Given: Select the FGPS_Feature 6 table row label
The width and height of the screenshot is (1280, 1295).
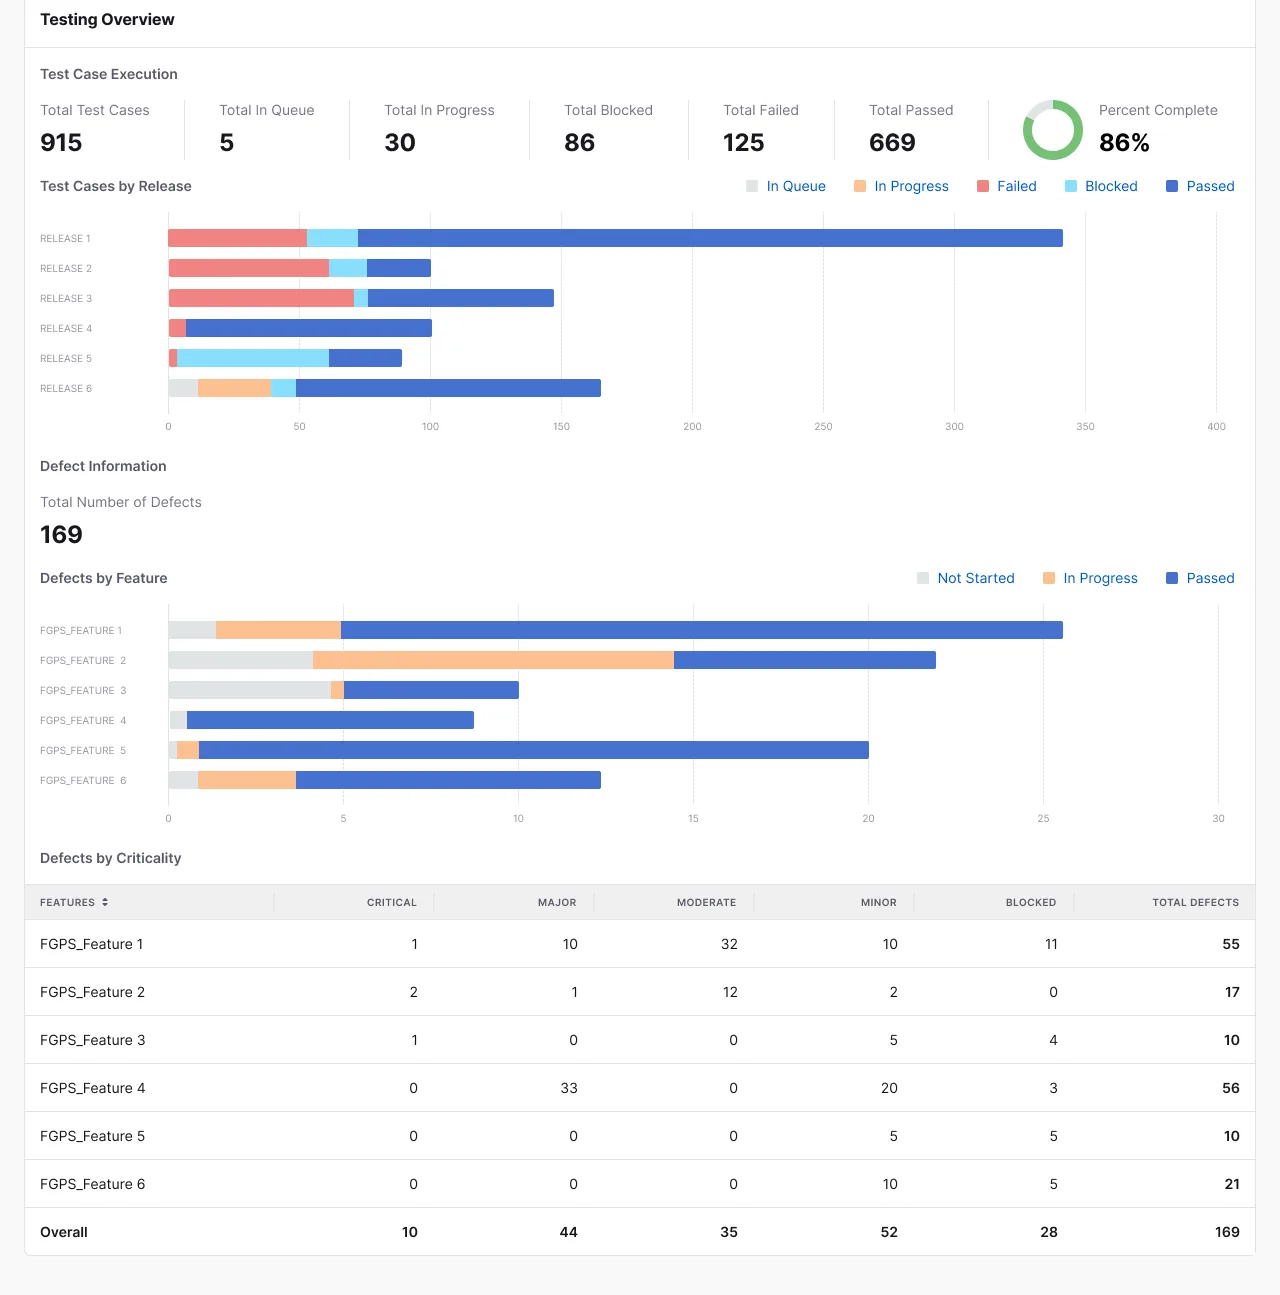Looking at the screenshot, I should point(92,1184).
